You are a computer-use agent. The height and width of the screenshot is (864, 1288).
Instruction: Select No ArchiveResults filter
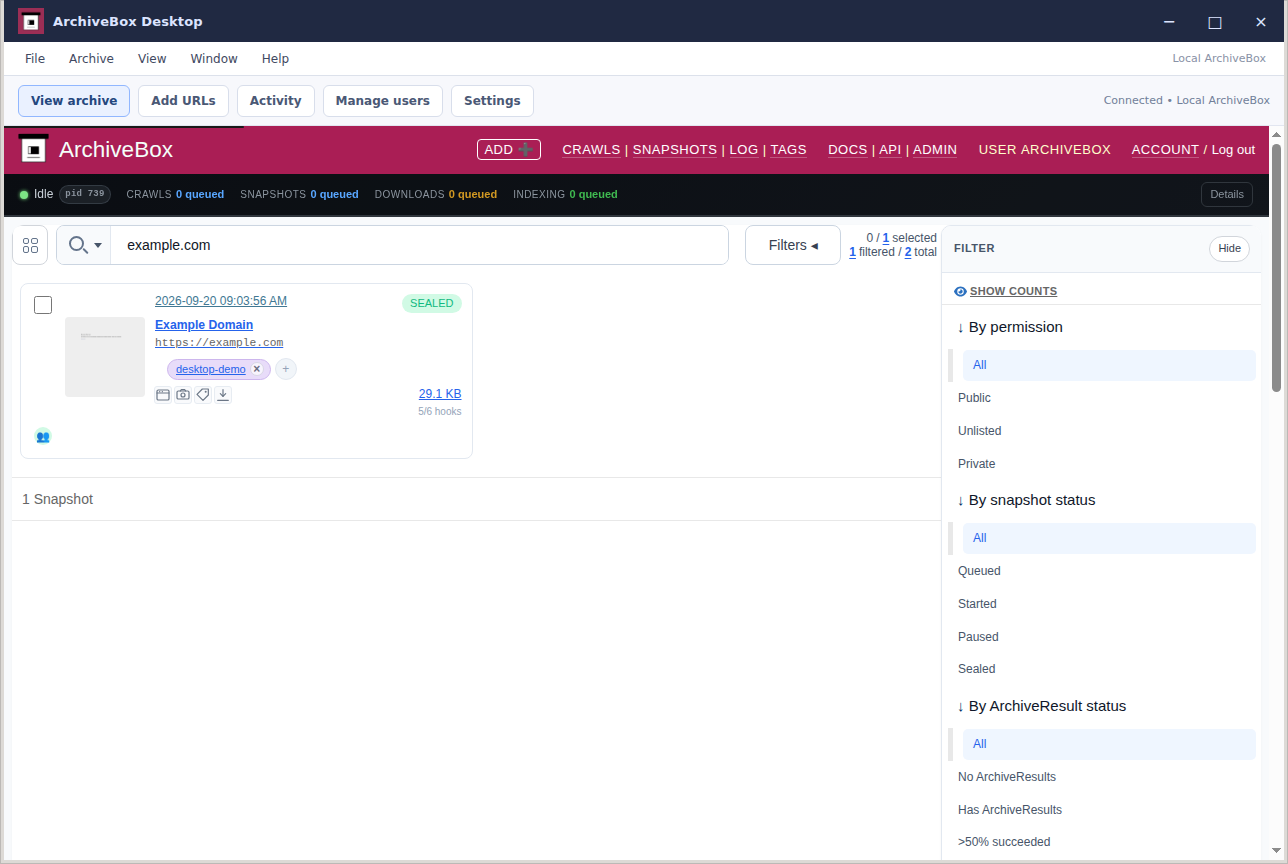coord(1006,777)
